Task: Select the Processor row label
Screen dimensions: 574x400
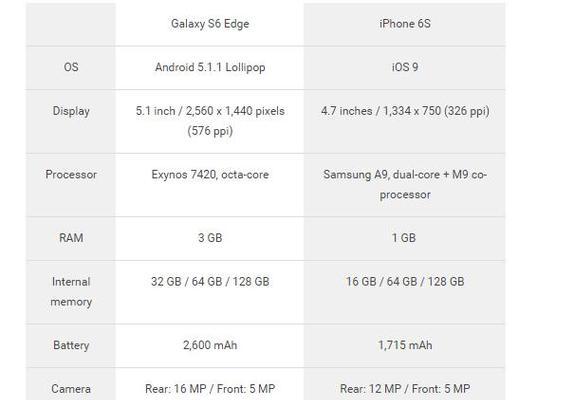Action: click(71, 175)
